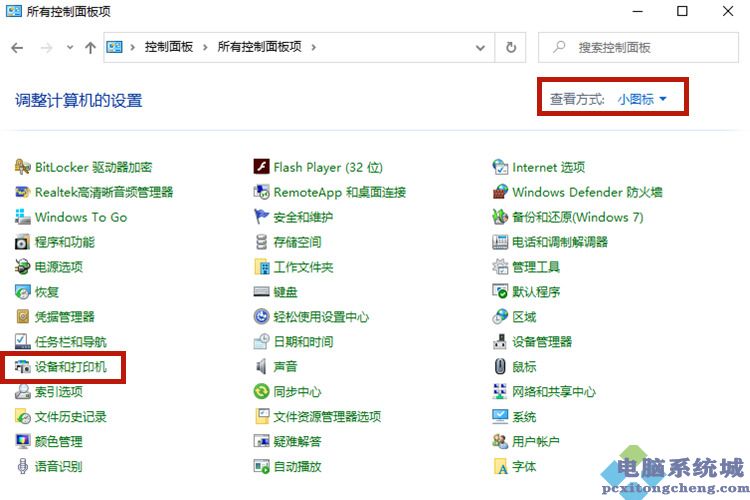Screen dimensions: 750x500
Task: Click the 控制面板 breadcrumb
Action: tap(169, 47)
